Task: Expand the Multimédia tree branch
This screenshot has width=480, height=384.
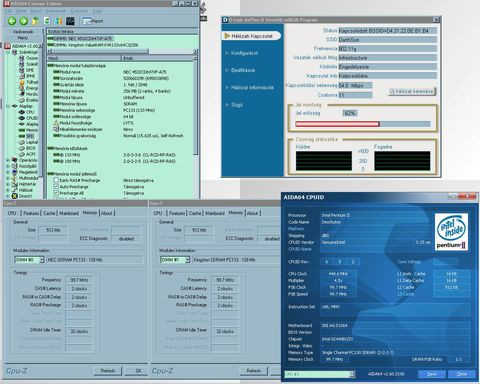Action: tap(8, 178)
